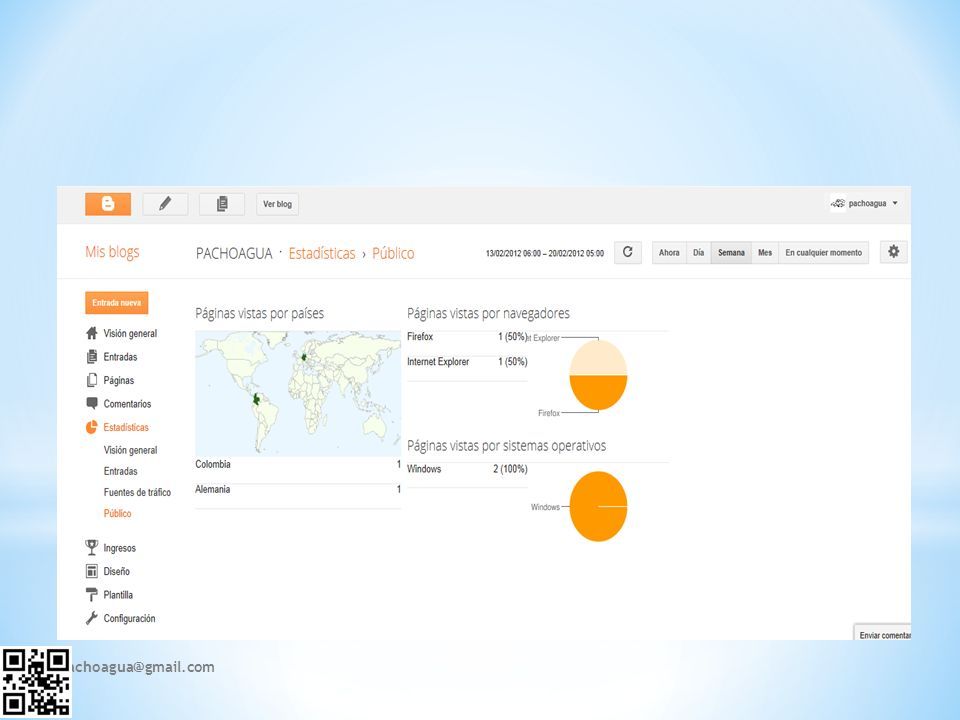This screenshot has height=720, width=960.
Task: Click the orange Blogger logo button
Action: pyautogui.click(x=108, y=204)
